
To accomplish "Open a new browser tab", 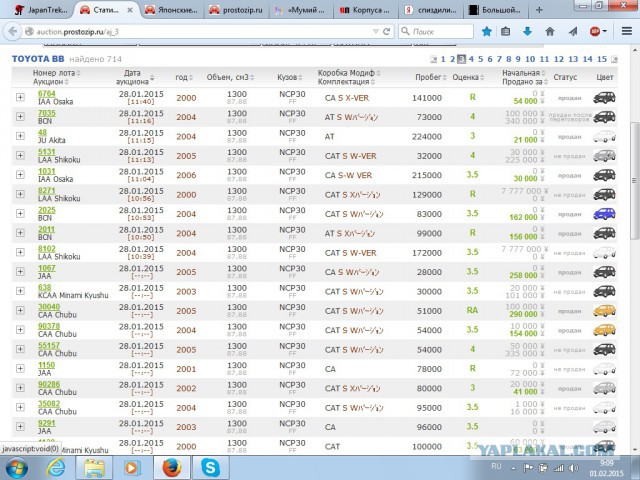I will point(539,10).
